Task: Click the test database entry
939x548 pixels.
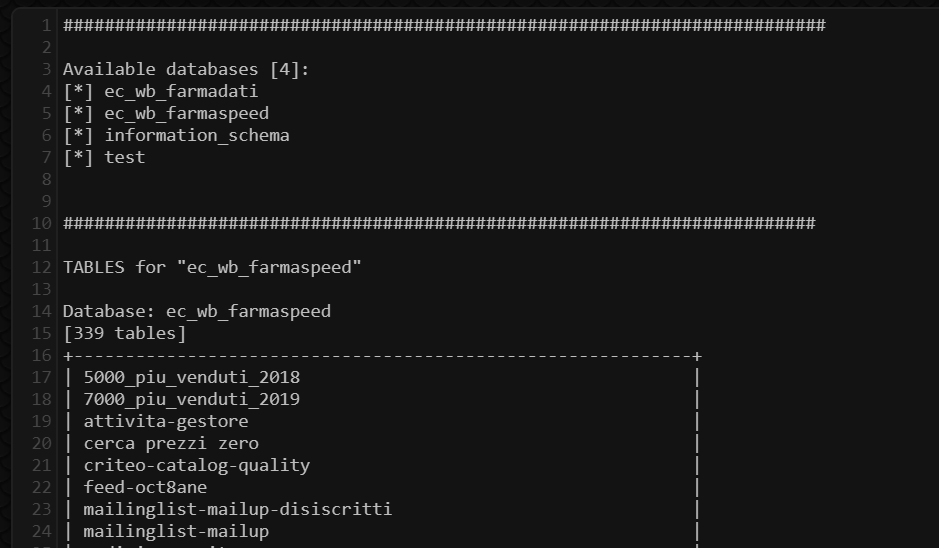Action: click(124, 157)
